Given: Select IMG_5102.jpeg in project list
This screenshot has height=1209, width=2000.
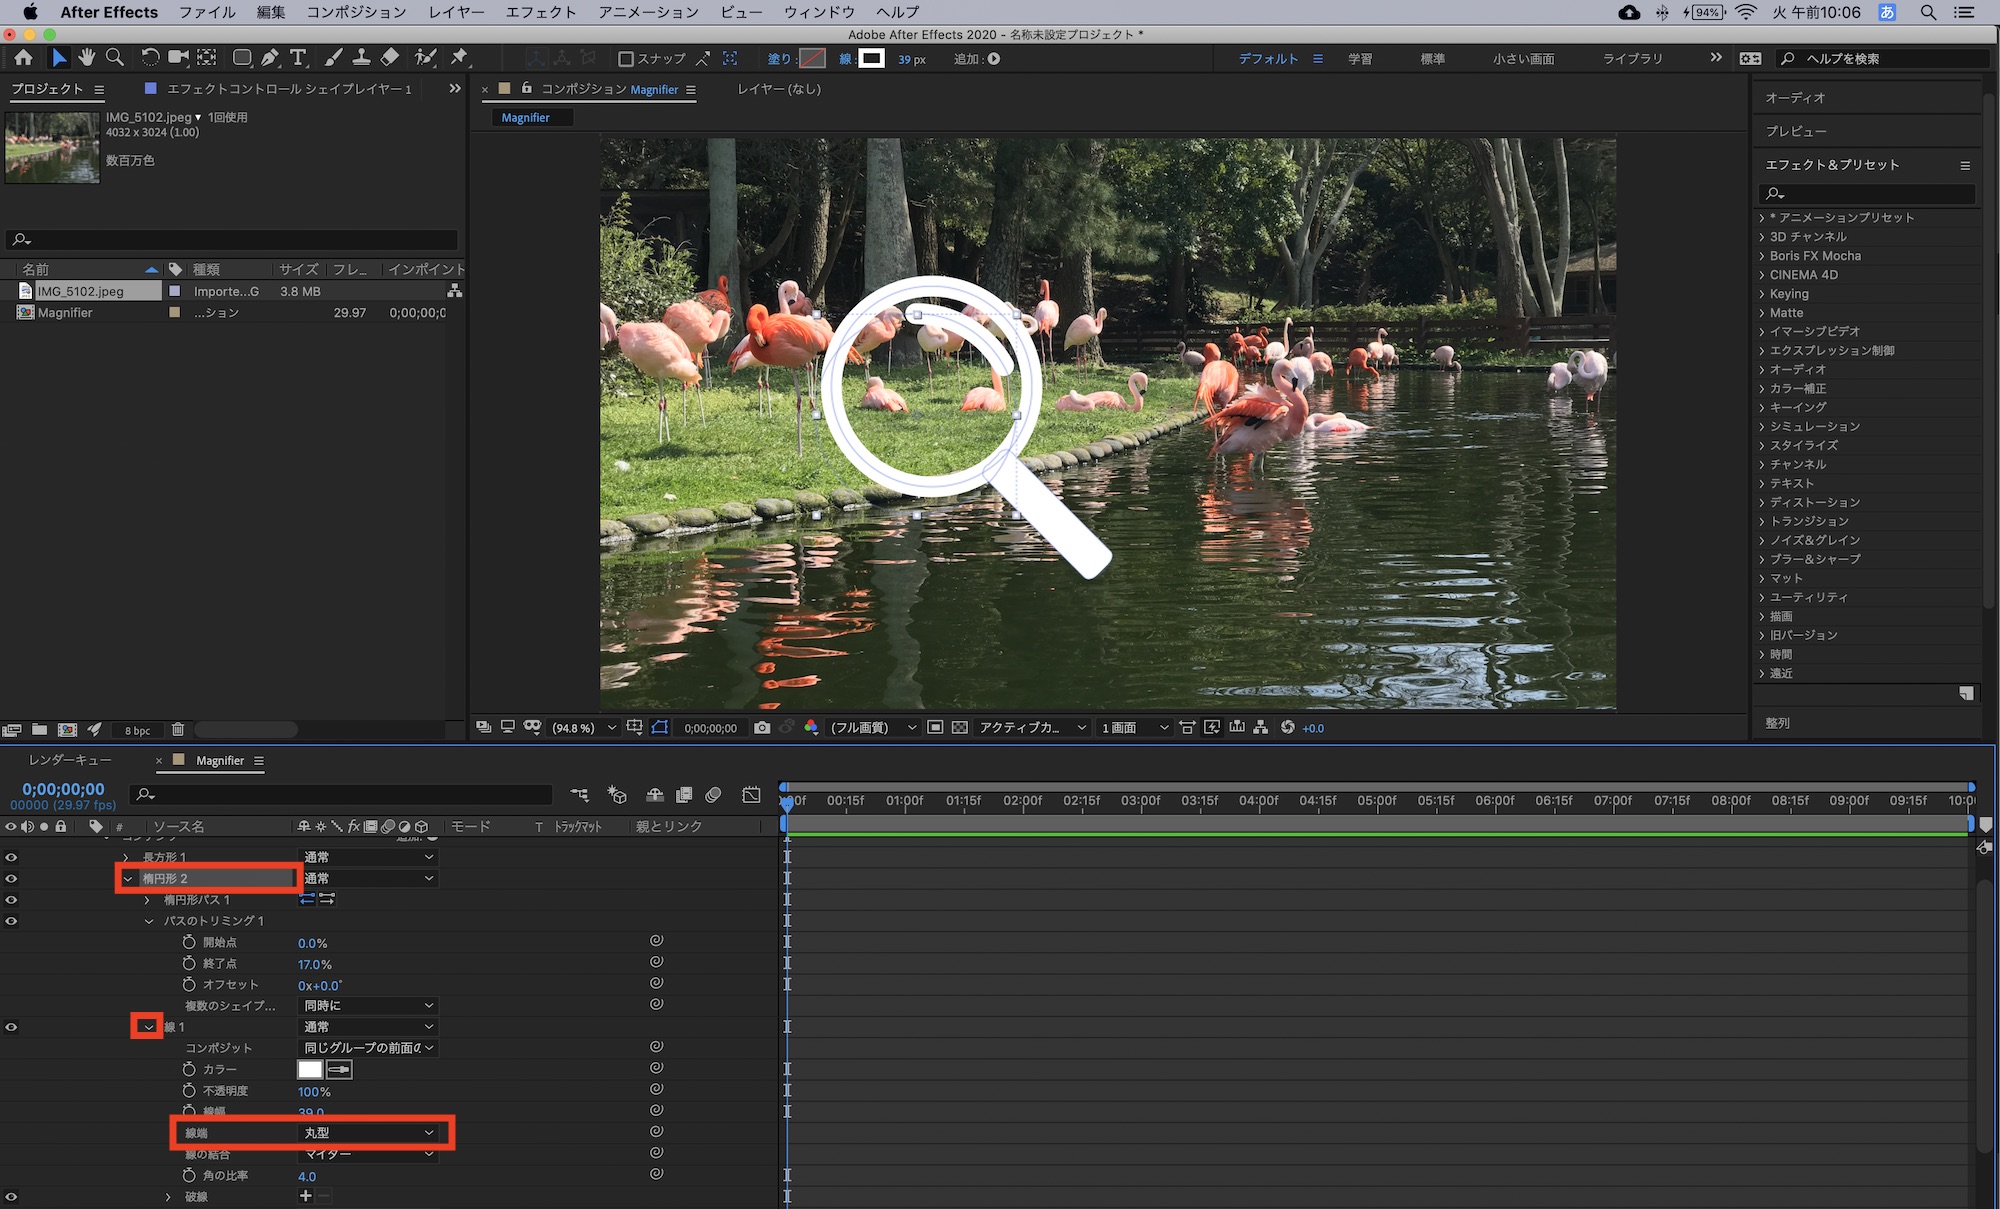Looking at the screenshot, I should [80, 291].
